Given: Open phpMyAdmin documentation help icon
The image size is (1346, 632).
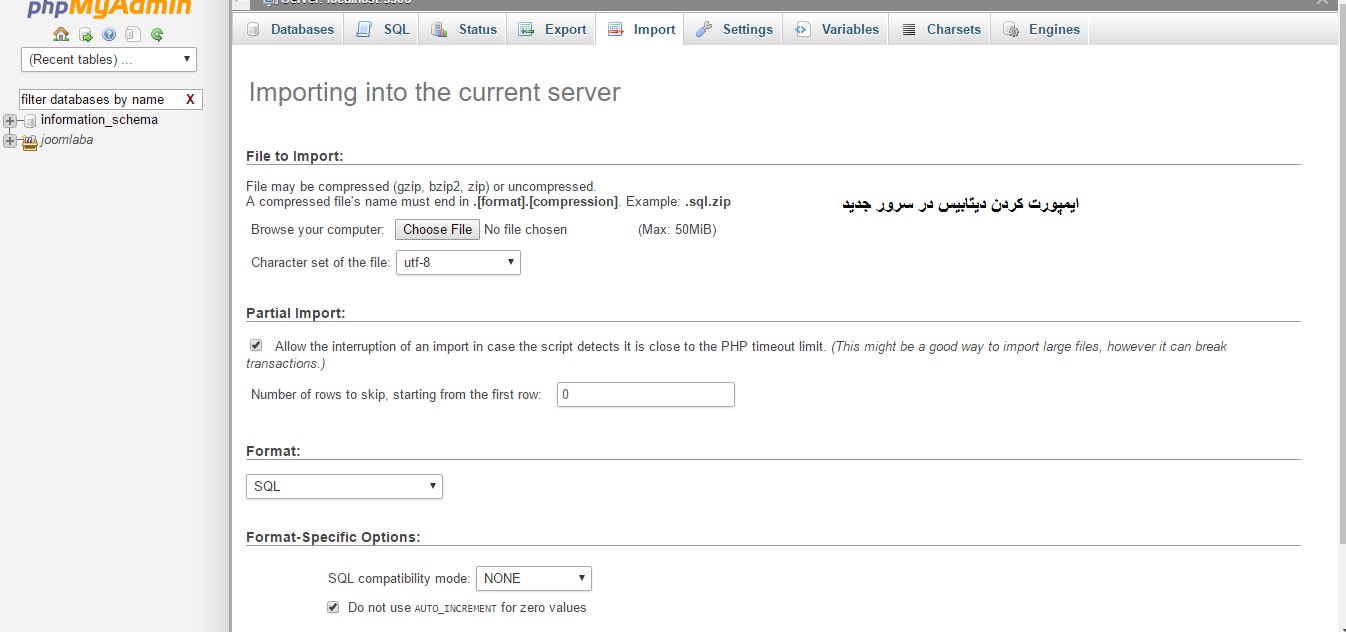Looking at the screenshot, I should pos(109,35).
